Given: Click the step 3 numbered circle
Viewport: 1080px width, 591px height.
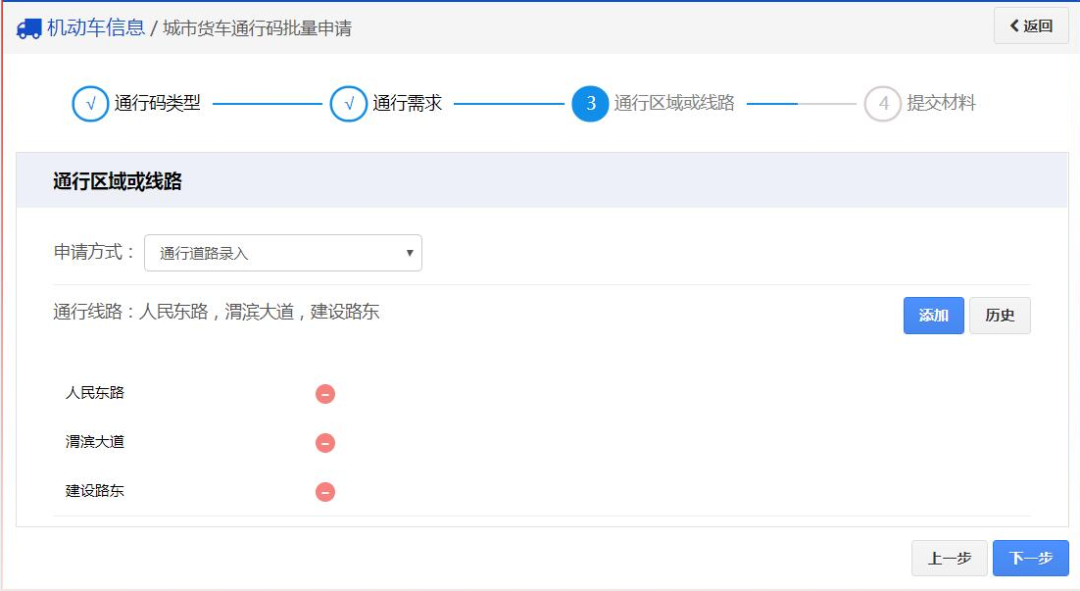Looking at the screenshot, I should pyautogui.click(x=590, y=104).
